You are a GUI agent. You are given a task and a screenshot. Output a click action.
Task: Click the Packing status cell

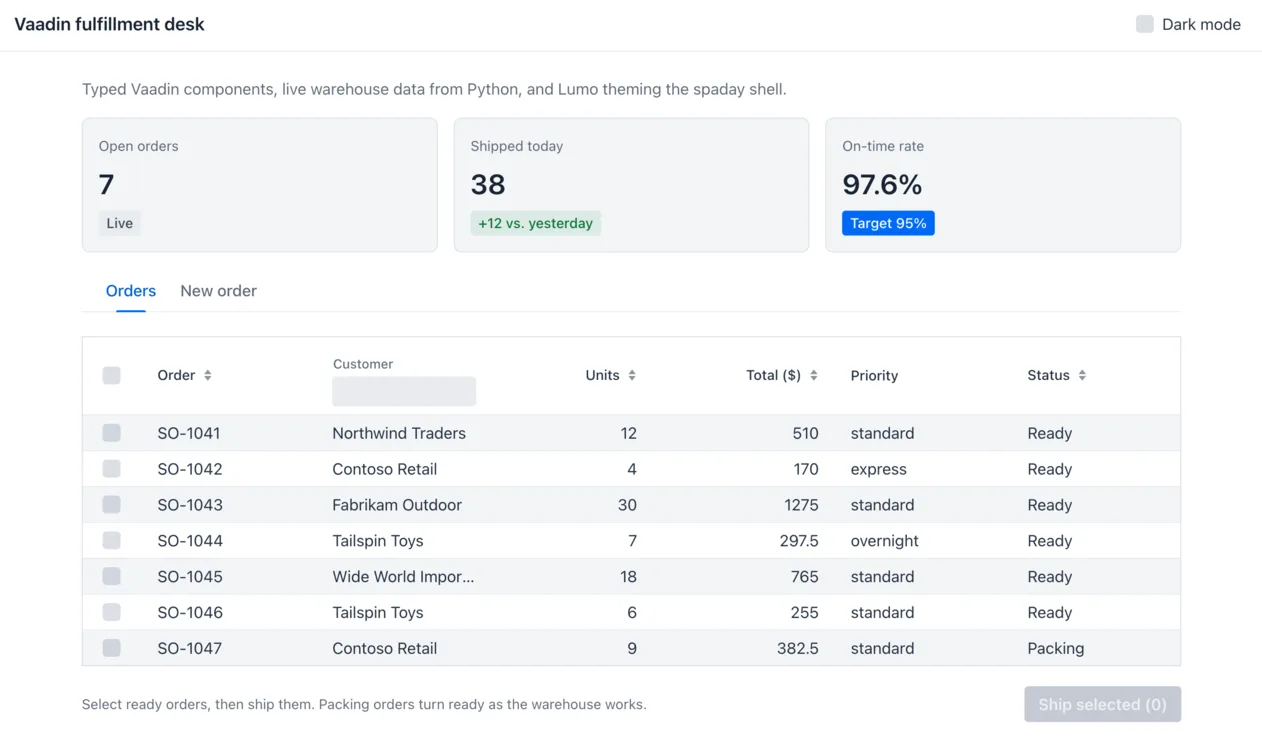pos(1056,648)
